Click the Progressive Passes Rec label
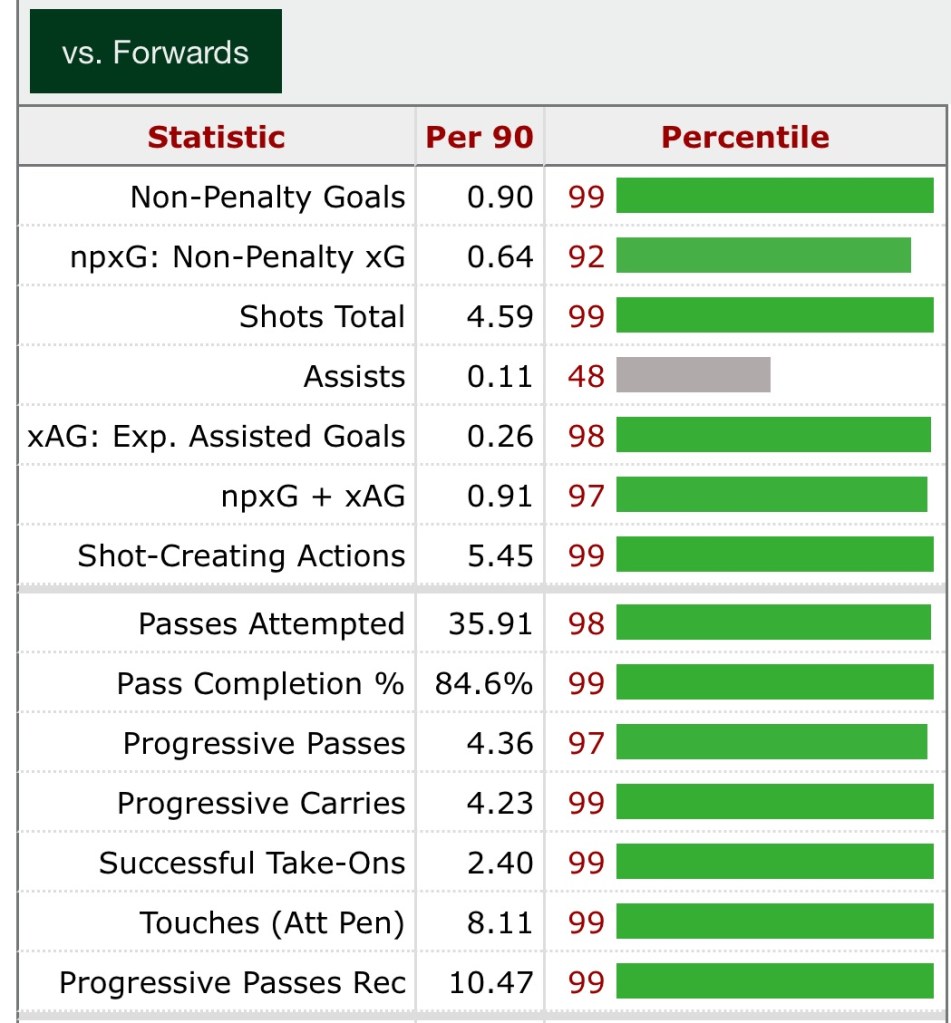 [x=232, y=983]
